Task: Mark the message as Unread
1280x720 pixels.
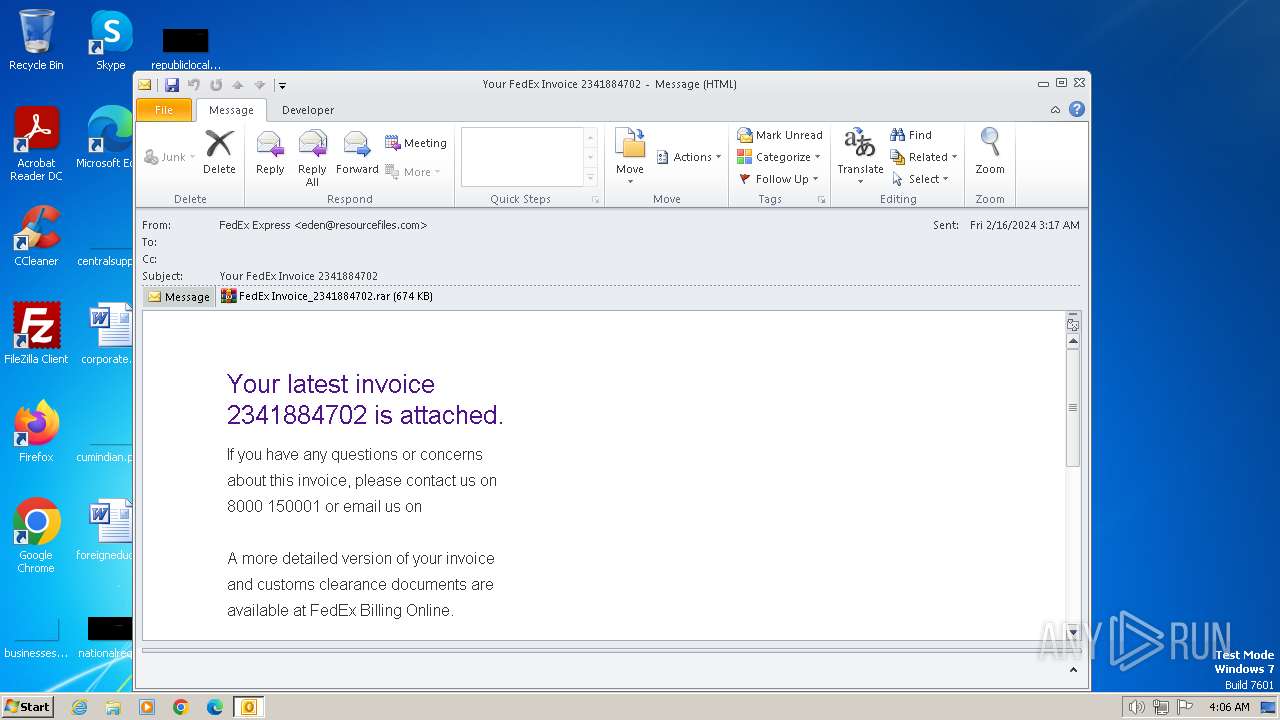Action: point(779,135)
